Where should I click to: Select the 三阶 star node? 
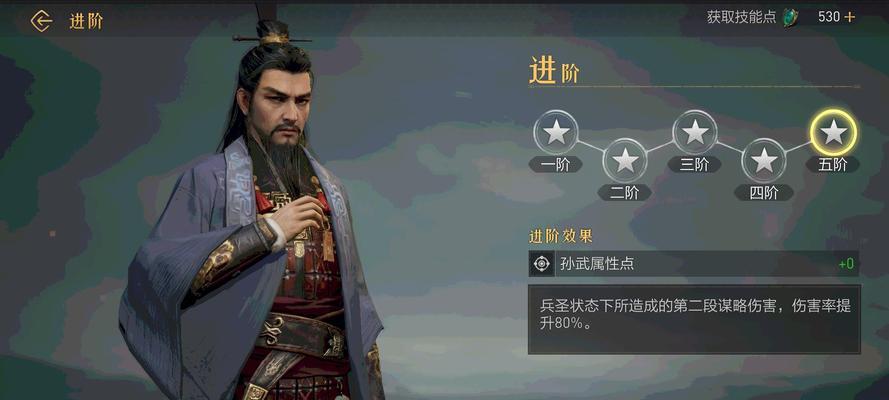(x=695, y=132)
